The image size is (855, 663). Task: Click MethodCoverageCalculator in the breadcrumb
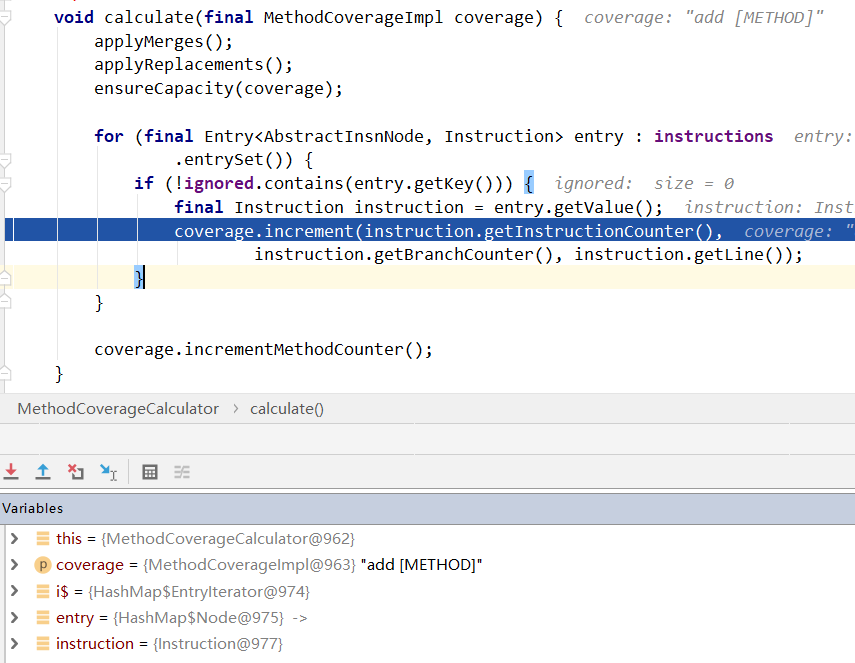pos(118,409)
